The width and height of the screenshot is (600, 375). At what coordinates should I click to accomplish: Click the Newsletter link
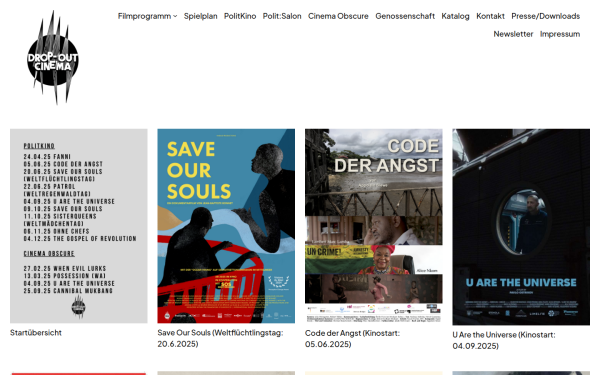click(513, 34)
